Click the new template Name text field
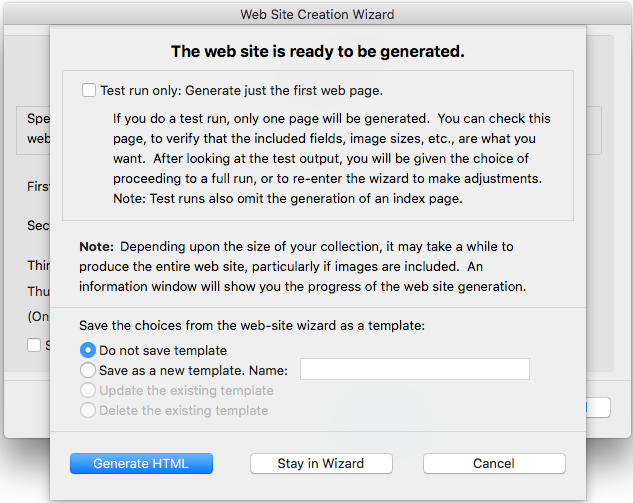 pyautogui.click(x=414, y=370)
